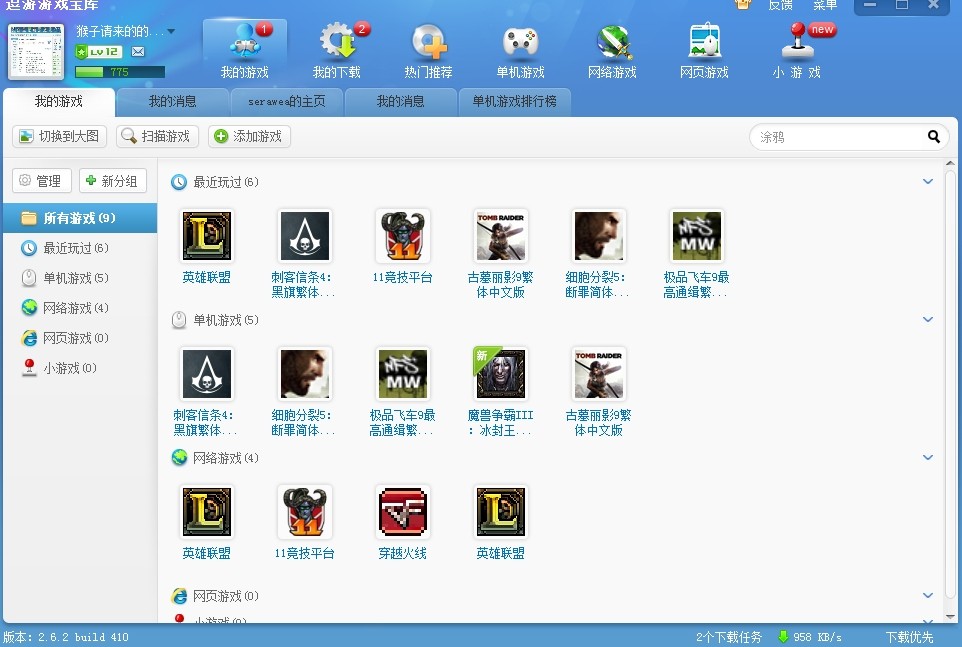962x647 pixels.
Task: Click the 扫描游戏 button
Action: pyautogui.click(x=156, y=136)
